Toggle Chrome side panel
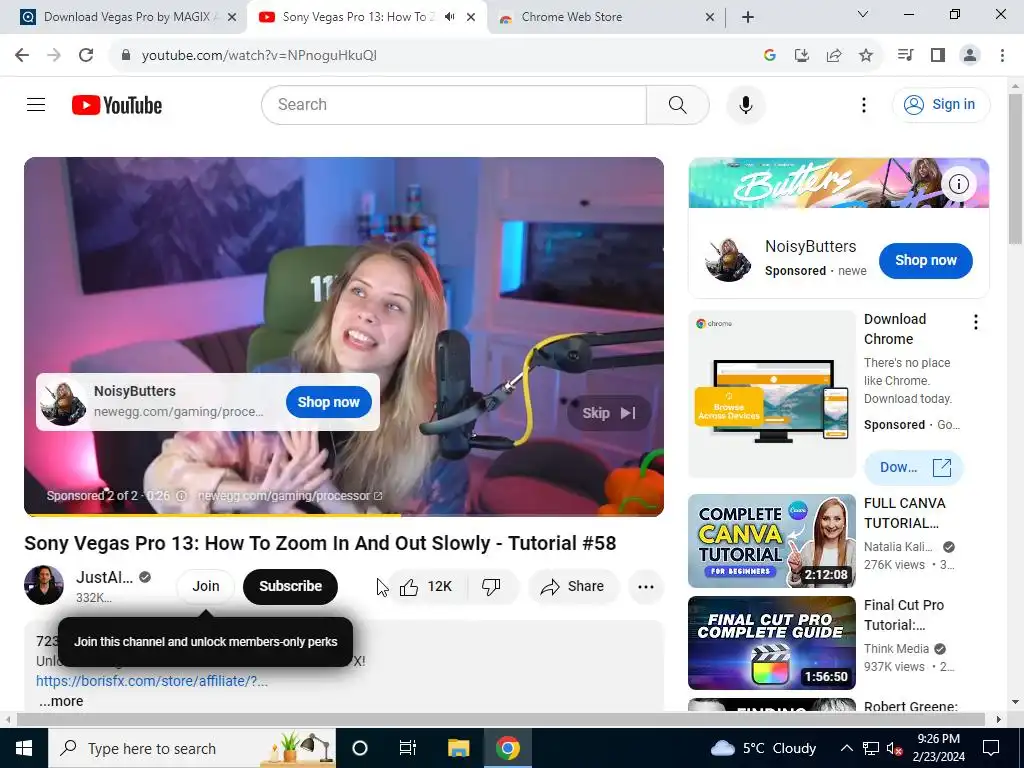Screen dimensions: 1024x768 point(938,55)
